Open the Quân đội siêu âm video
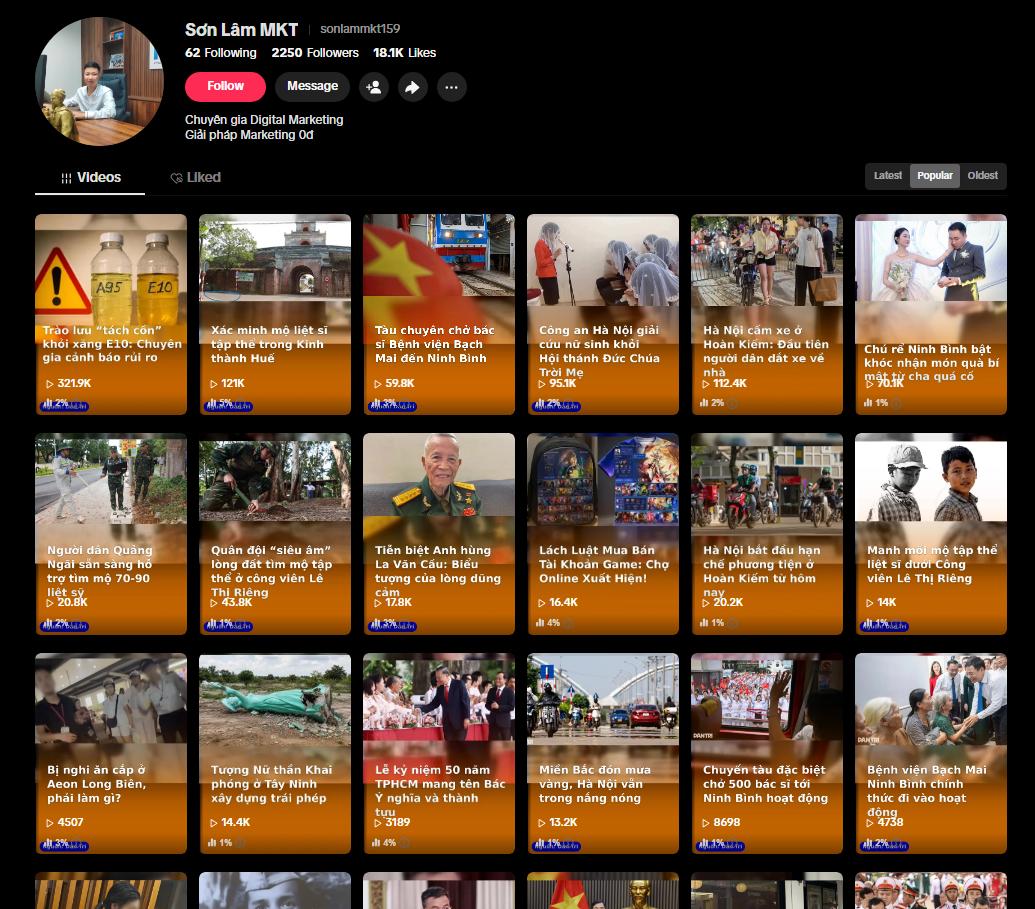Screen dimensions: 1035x909 [x=275, y=534]
